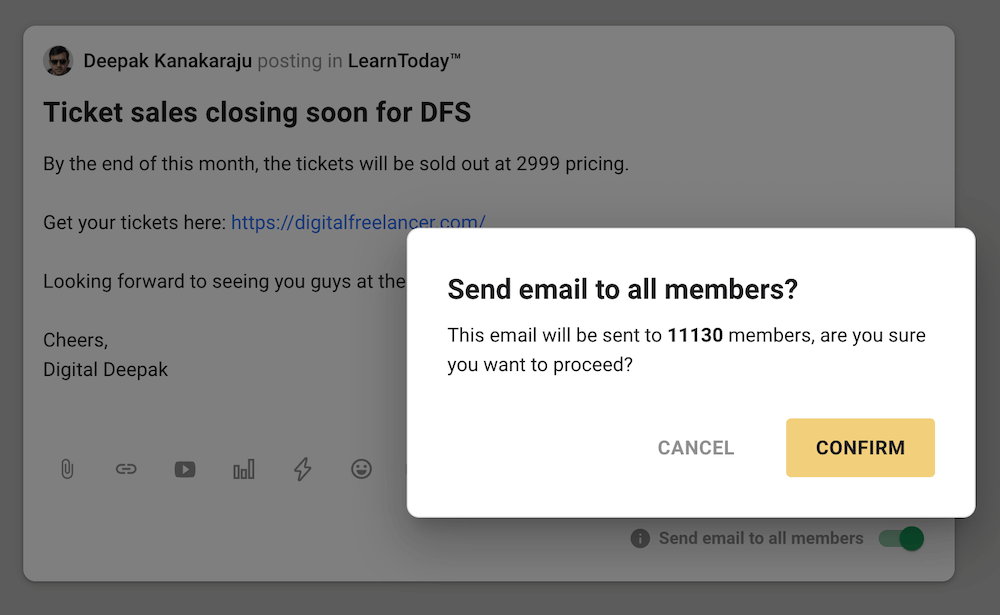Add a video with the play icon

185,470
